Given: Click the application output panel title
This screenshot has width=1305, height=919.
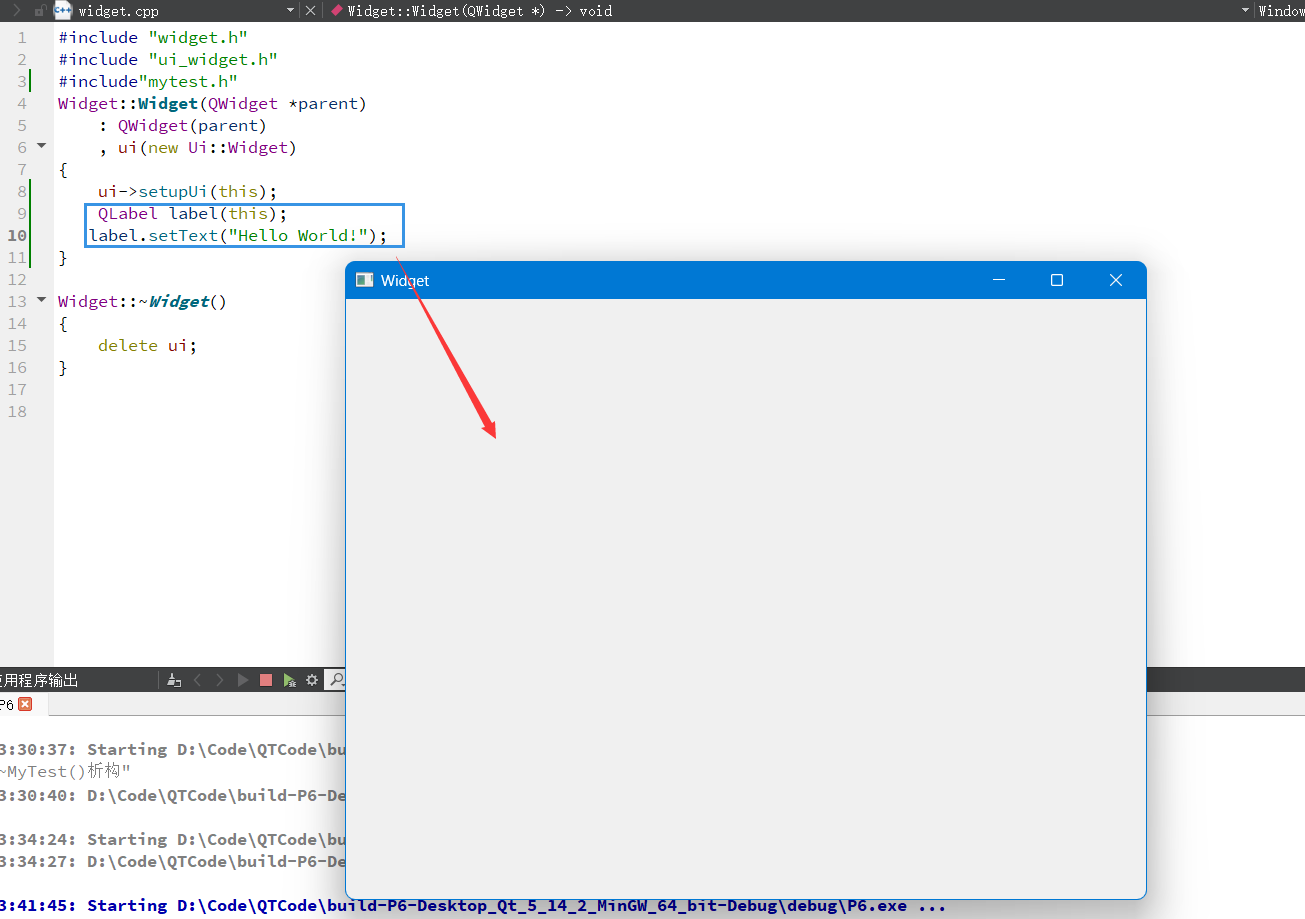Looking at the screenshot, I should (x=39, y=680).
